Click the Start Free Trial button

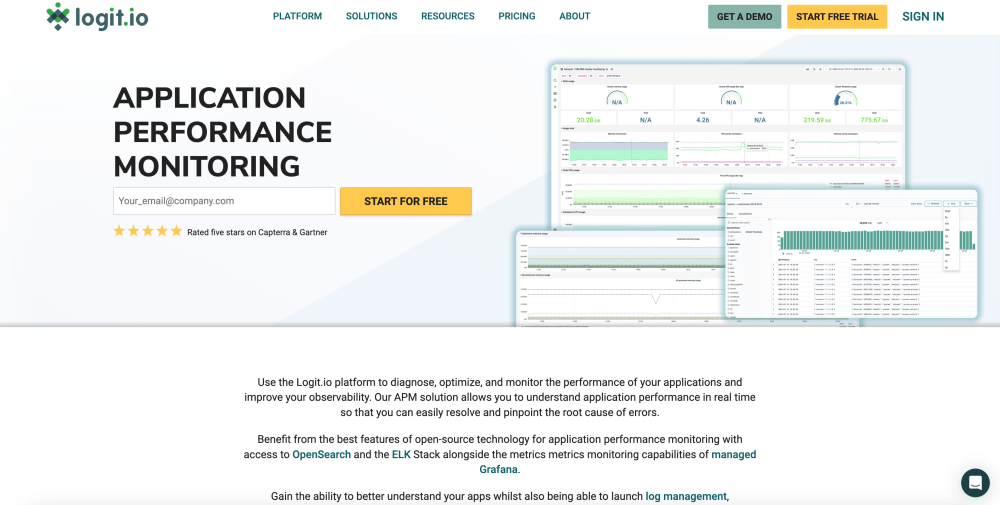[x=836, y=17]
